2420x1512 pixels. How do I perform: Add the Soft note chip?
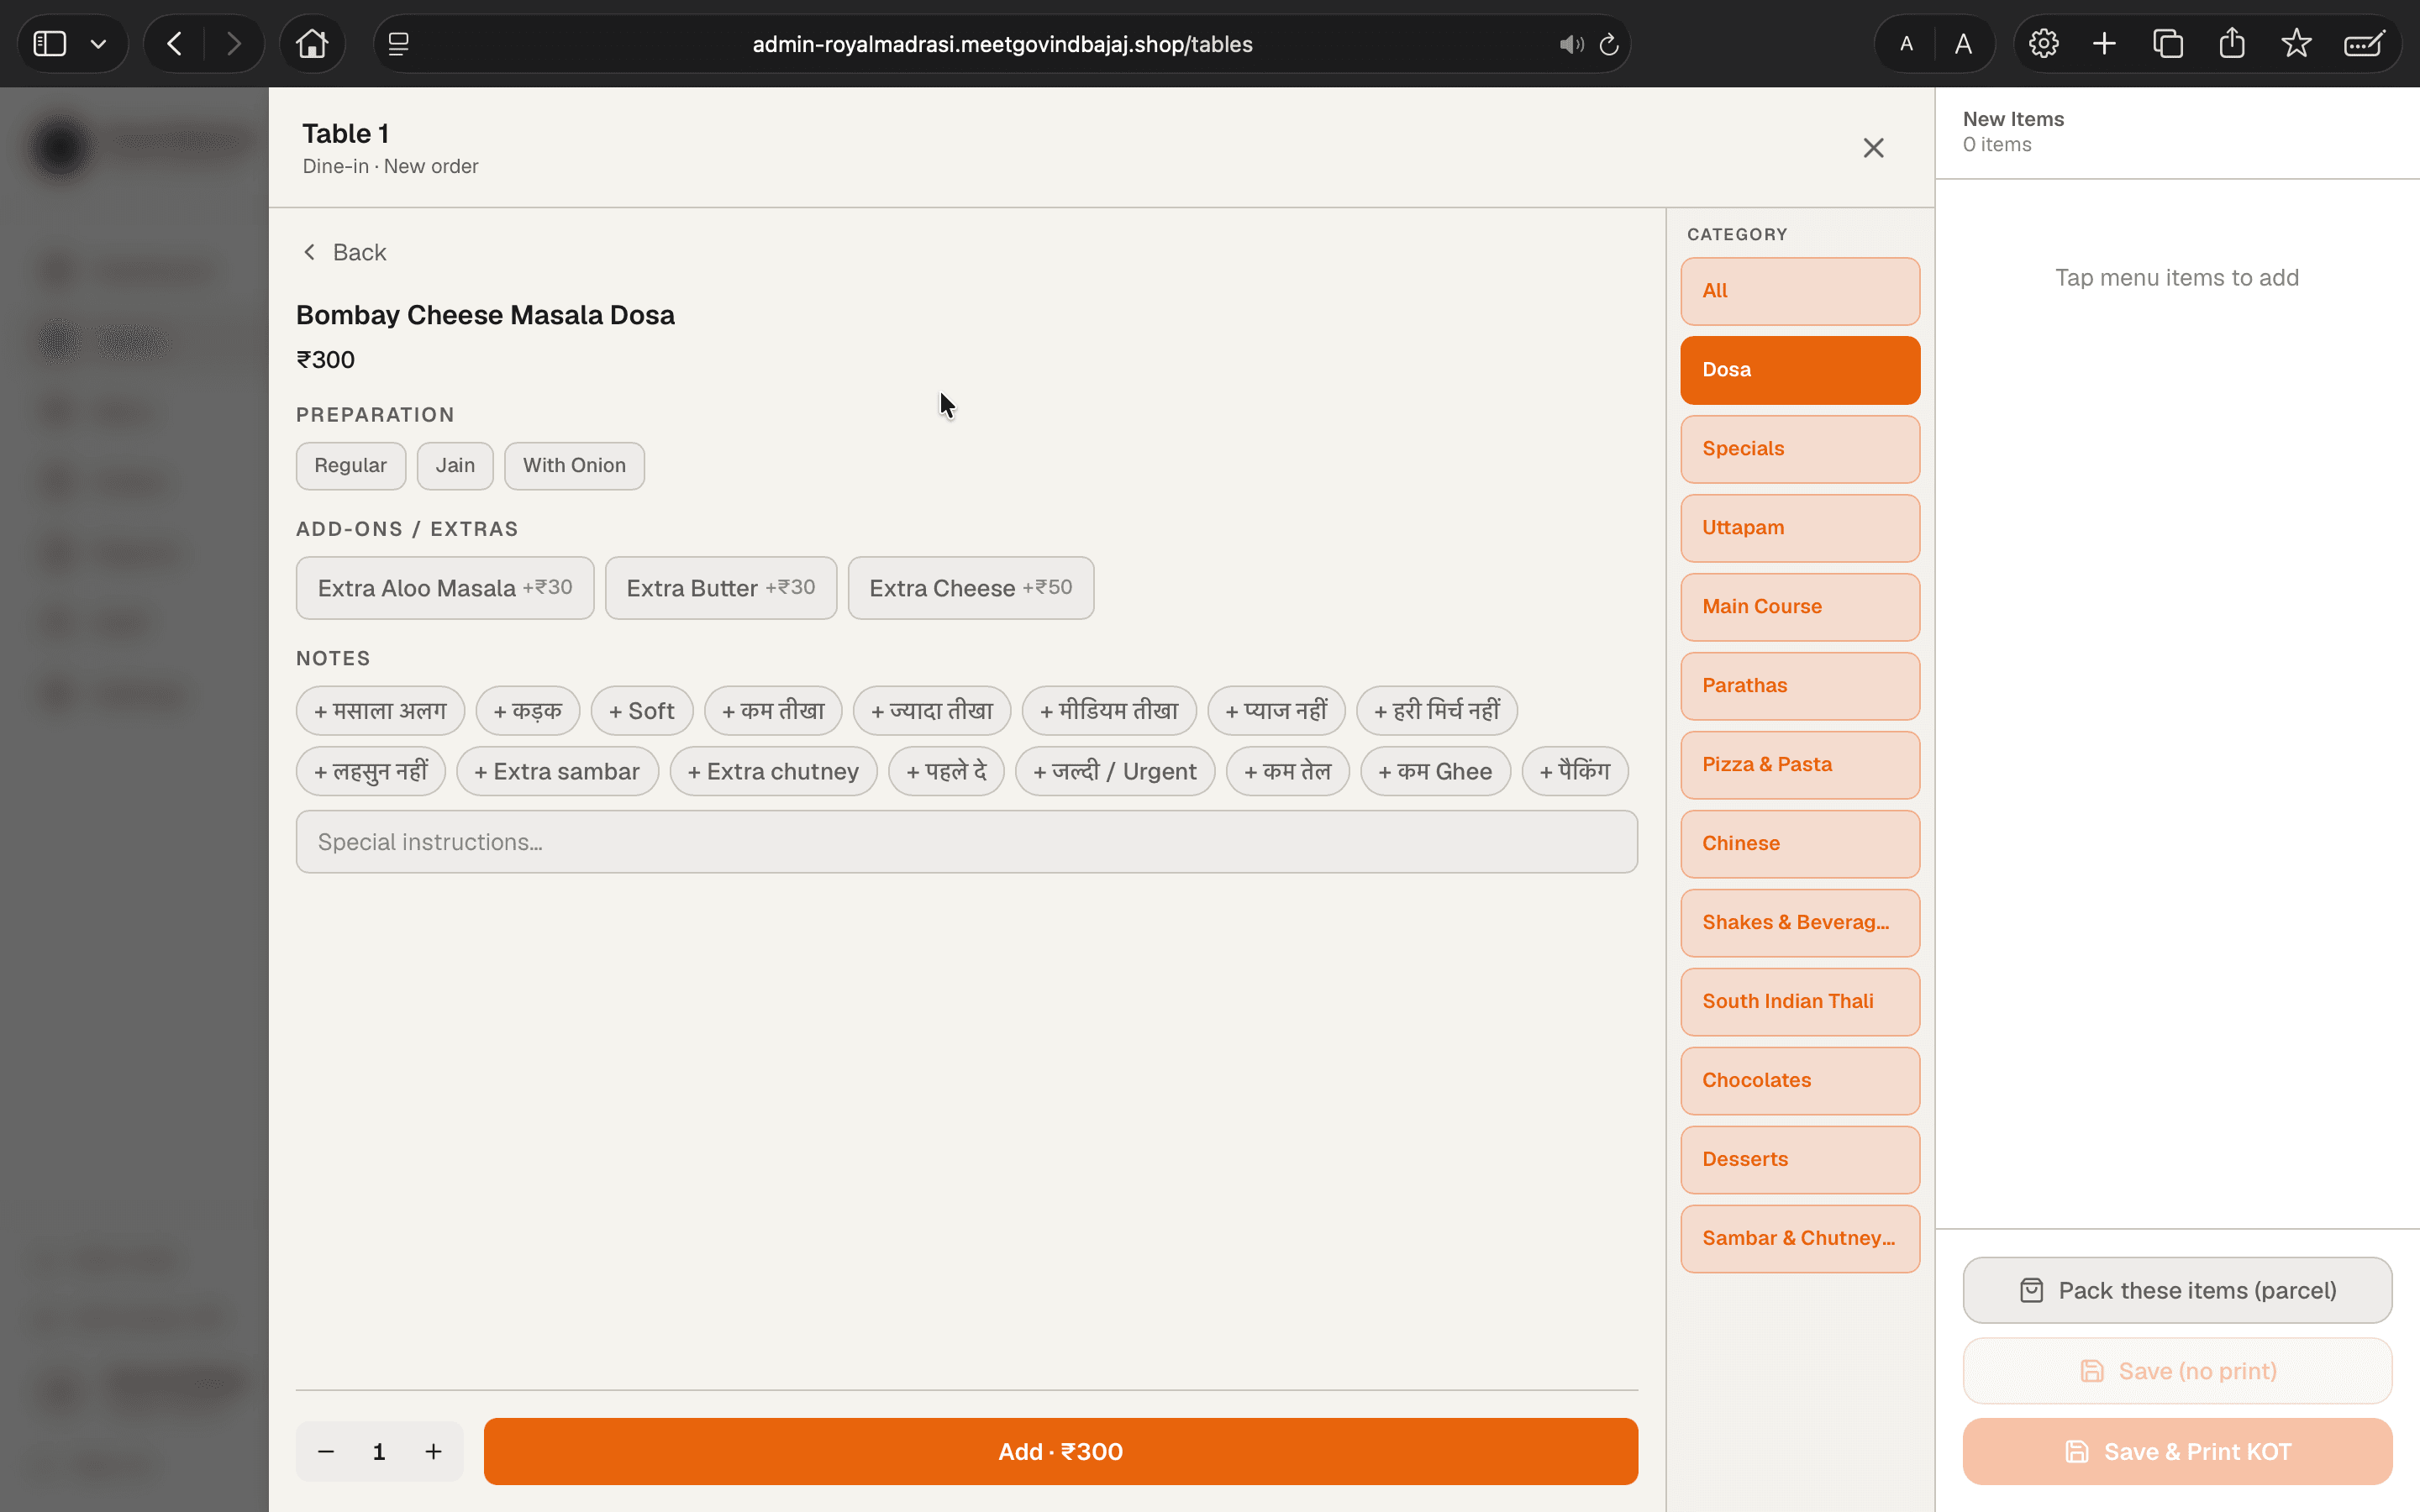tap(642, 711)
